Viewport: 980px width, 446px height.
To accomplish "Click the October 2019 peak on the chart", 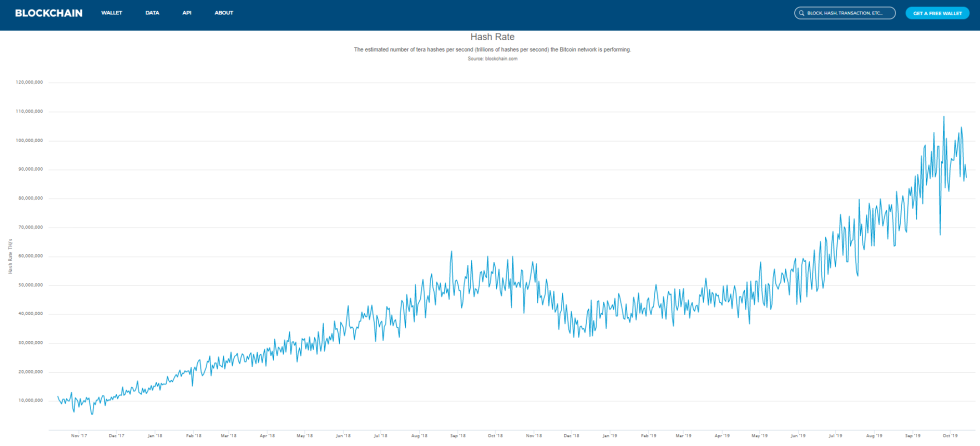I will (x=943, y=118).
